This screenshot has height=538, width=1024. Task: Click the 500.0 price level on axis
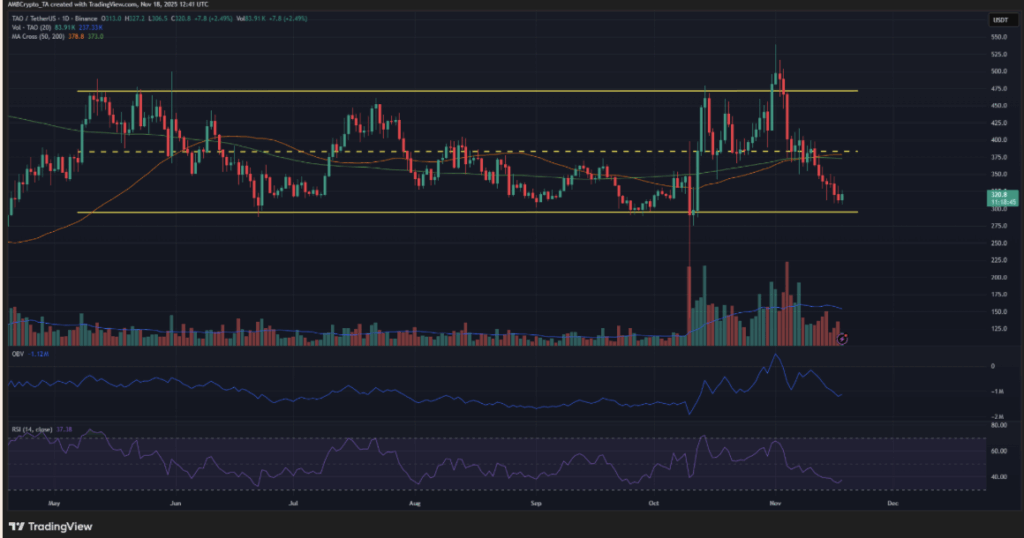999,72
